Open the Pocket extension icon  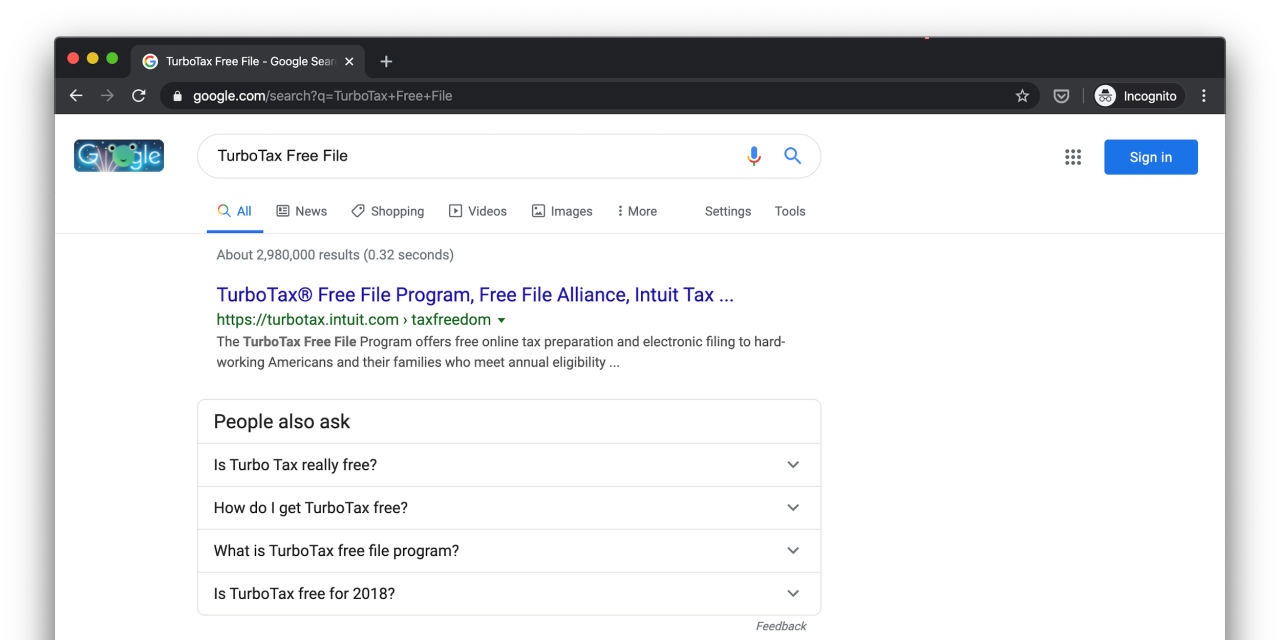1061,96
